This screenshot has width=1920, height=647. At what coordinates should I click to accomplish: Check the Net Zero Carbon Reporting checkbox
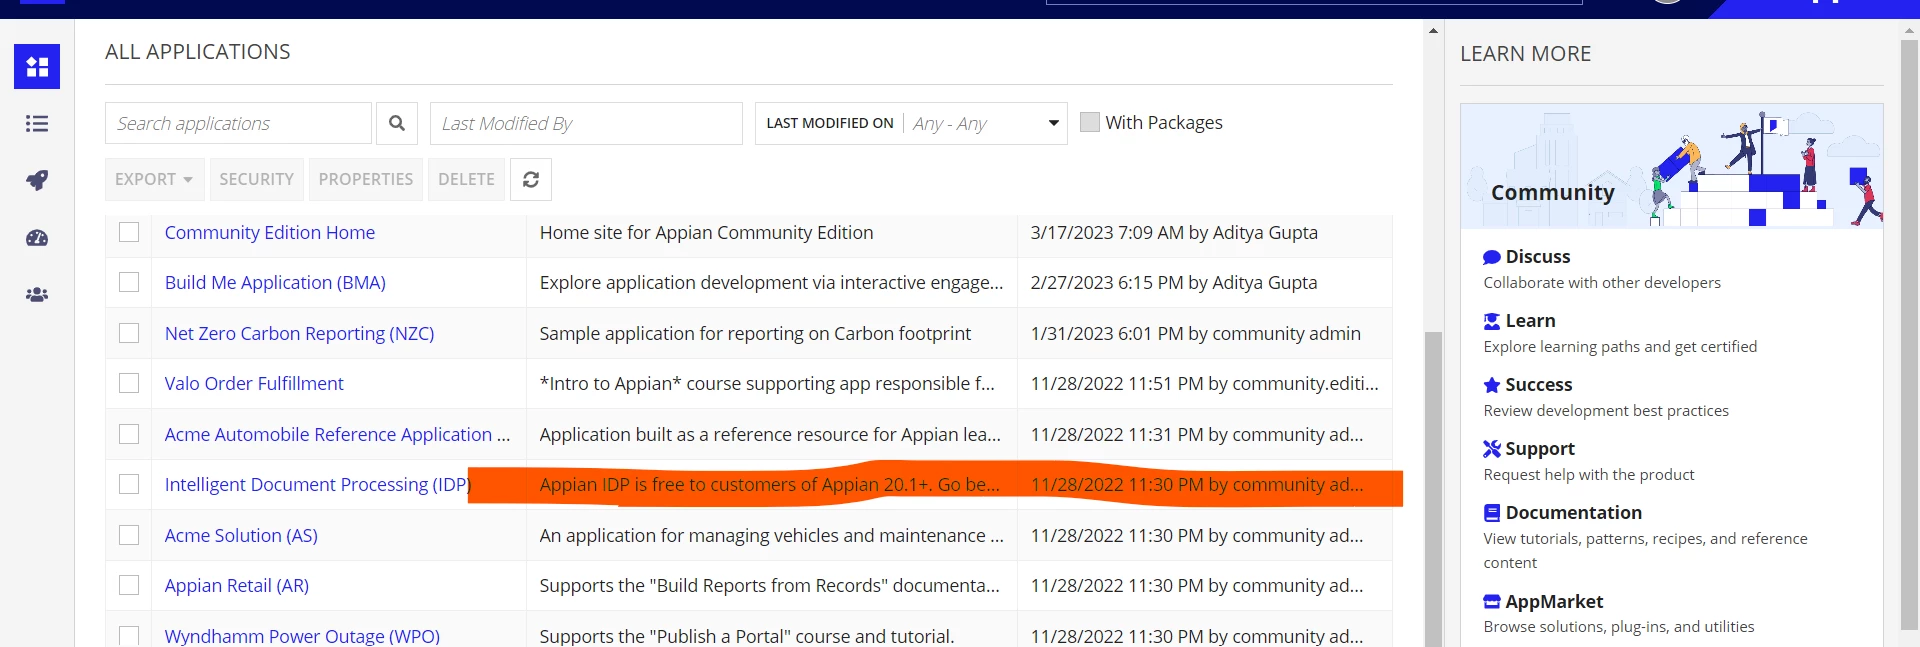(x=129, y=333)
